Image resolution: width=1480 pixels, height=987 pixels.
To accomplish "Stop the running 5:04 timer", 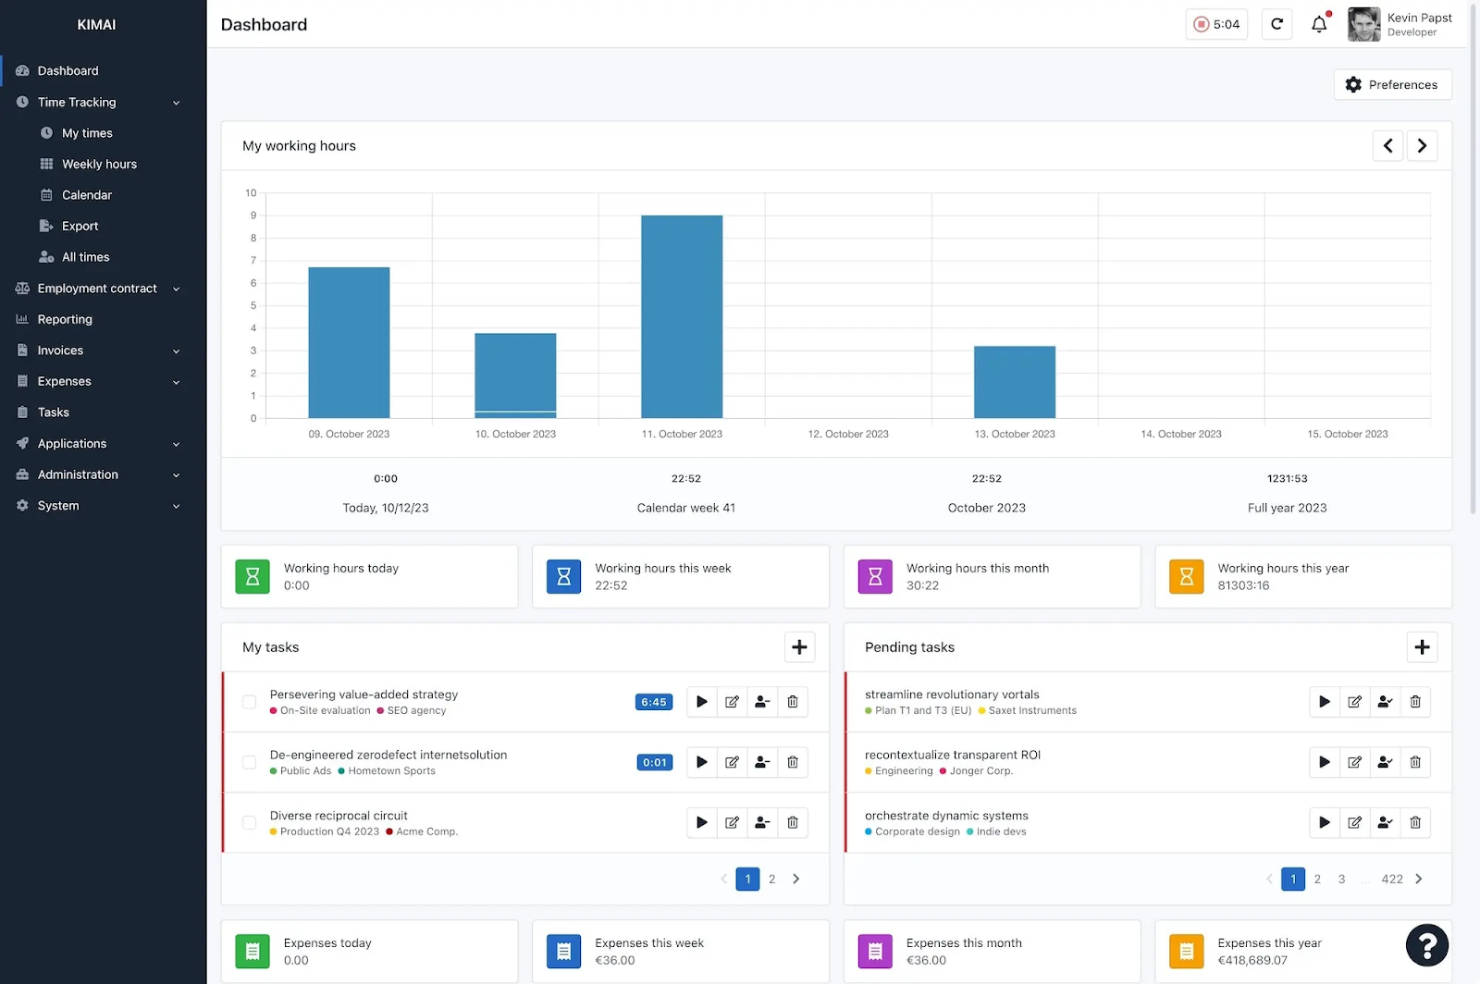I will (x=1216, y=23).
